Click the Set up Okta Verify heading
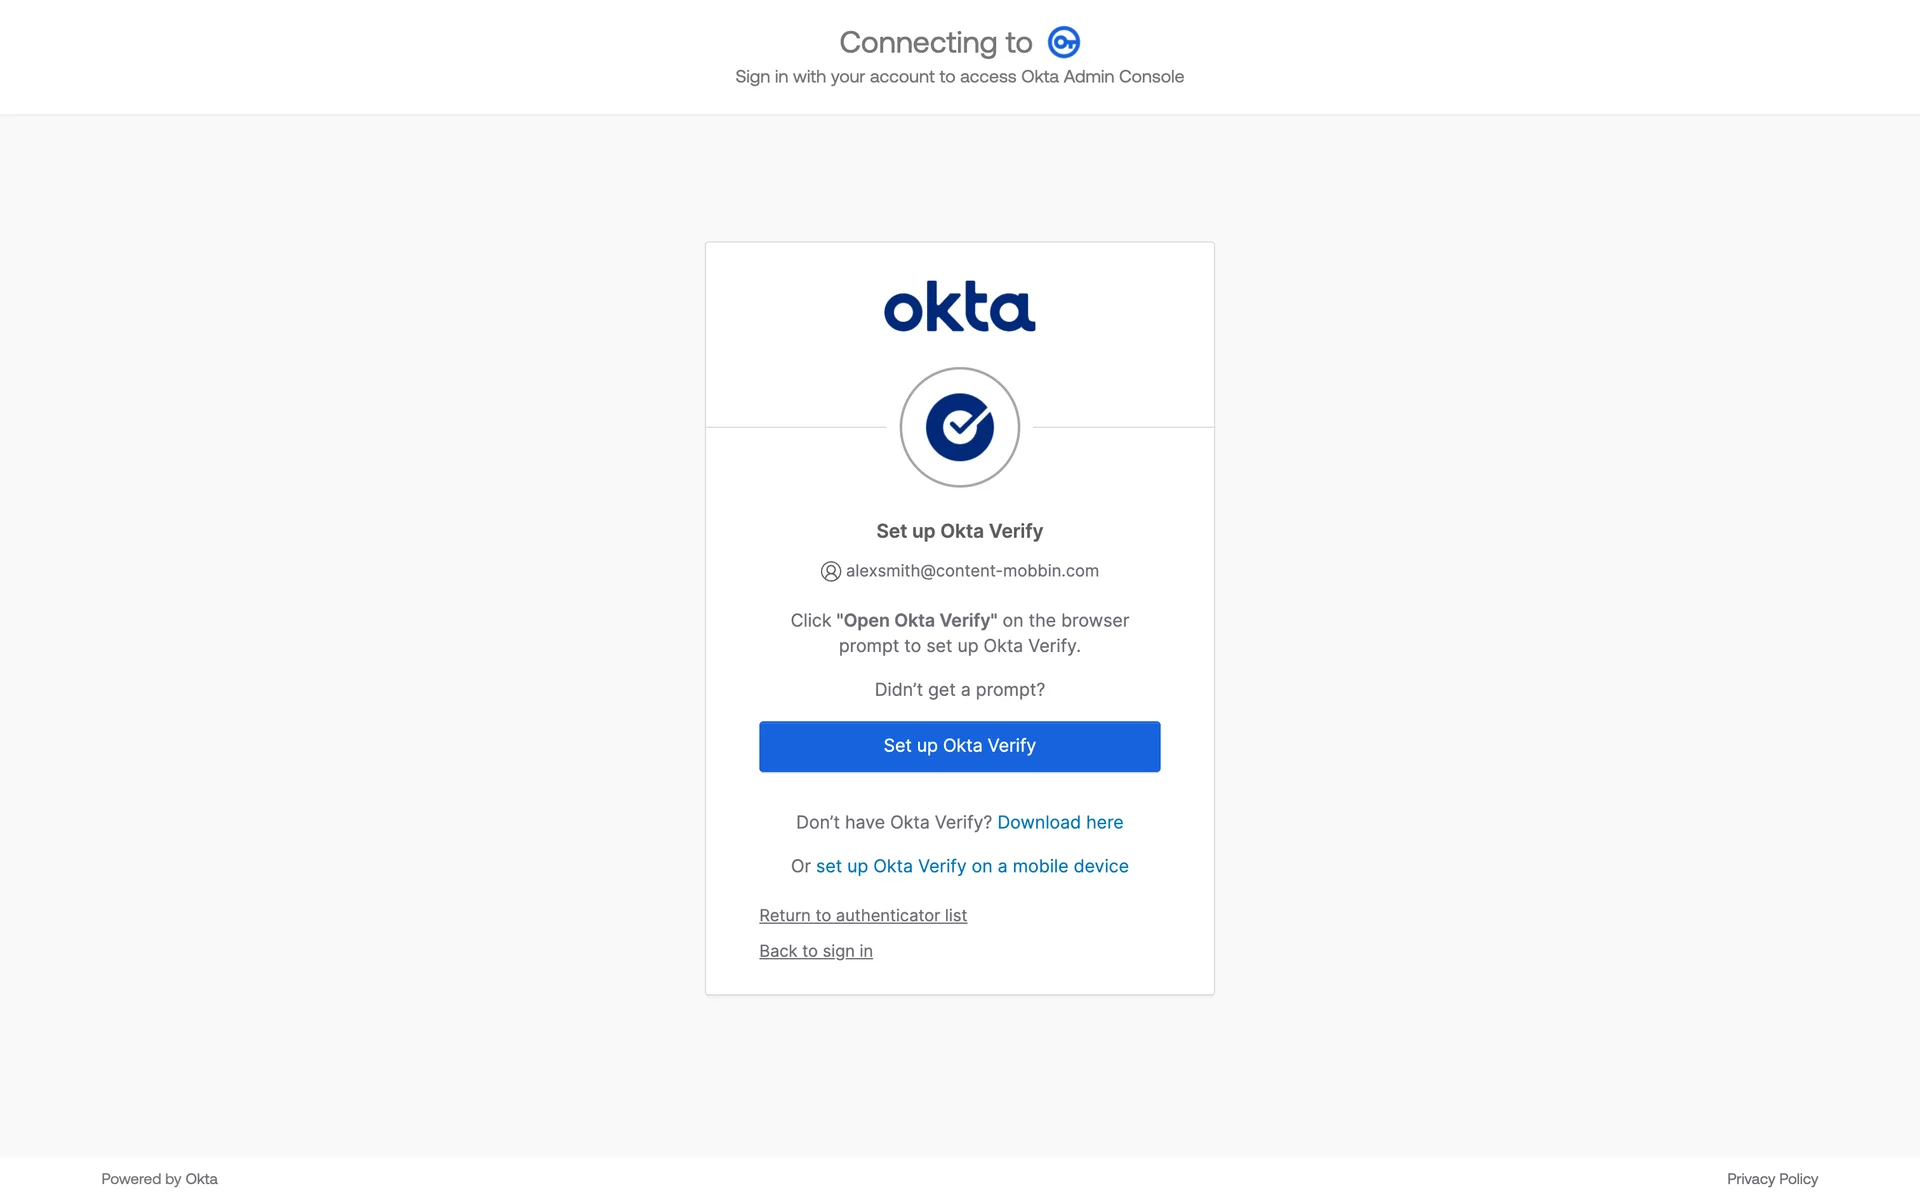 (959, 531)
